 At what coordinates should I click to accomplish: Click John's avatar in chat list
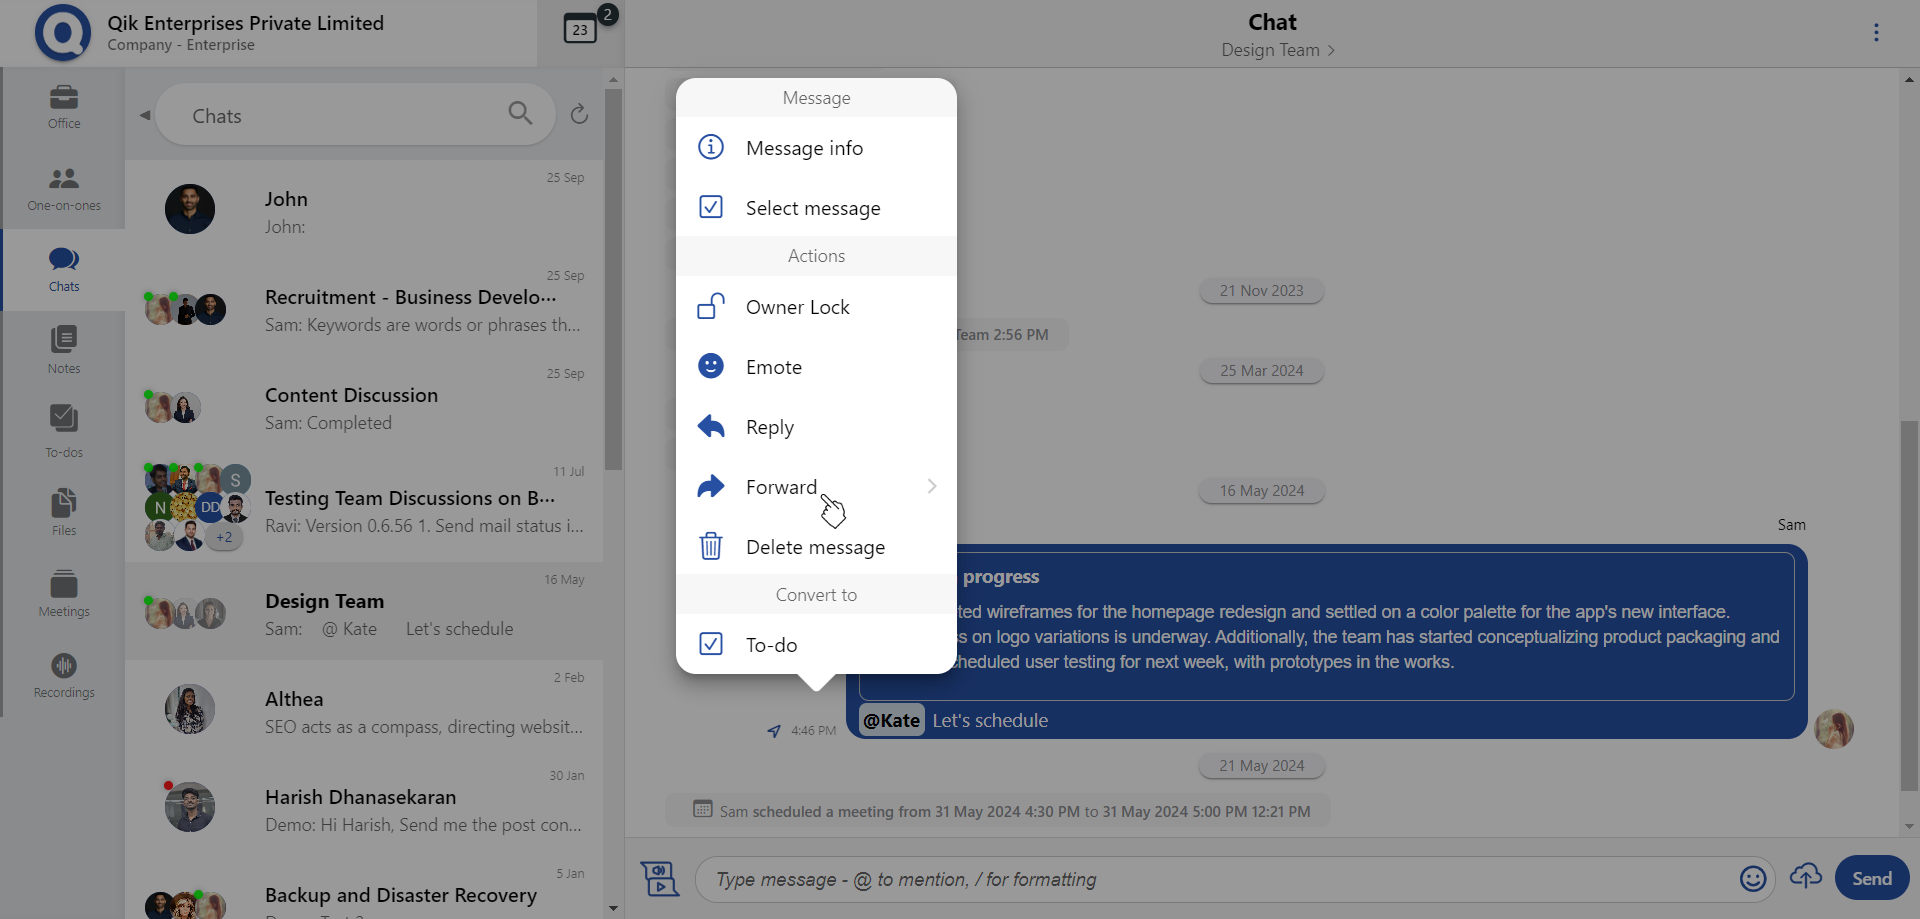click(x=190, y=209)
